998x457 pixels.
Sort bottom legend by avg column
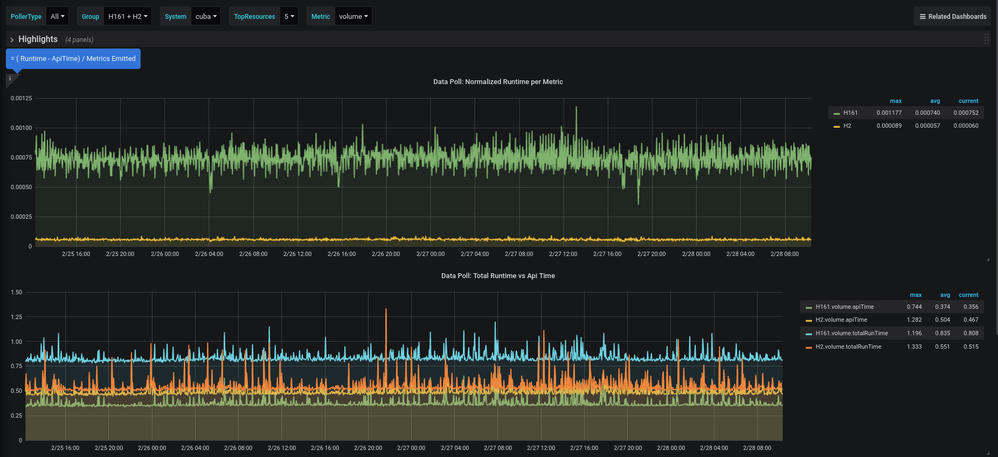[945, 295]
